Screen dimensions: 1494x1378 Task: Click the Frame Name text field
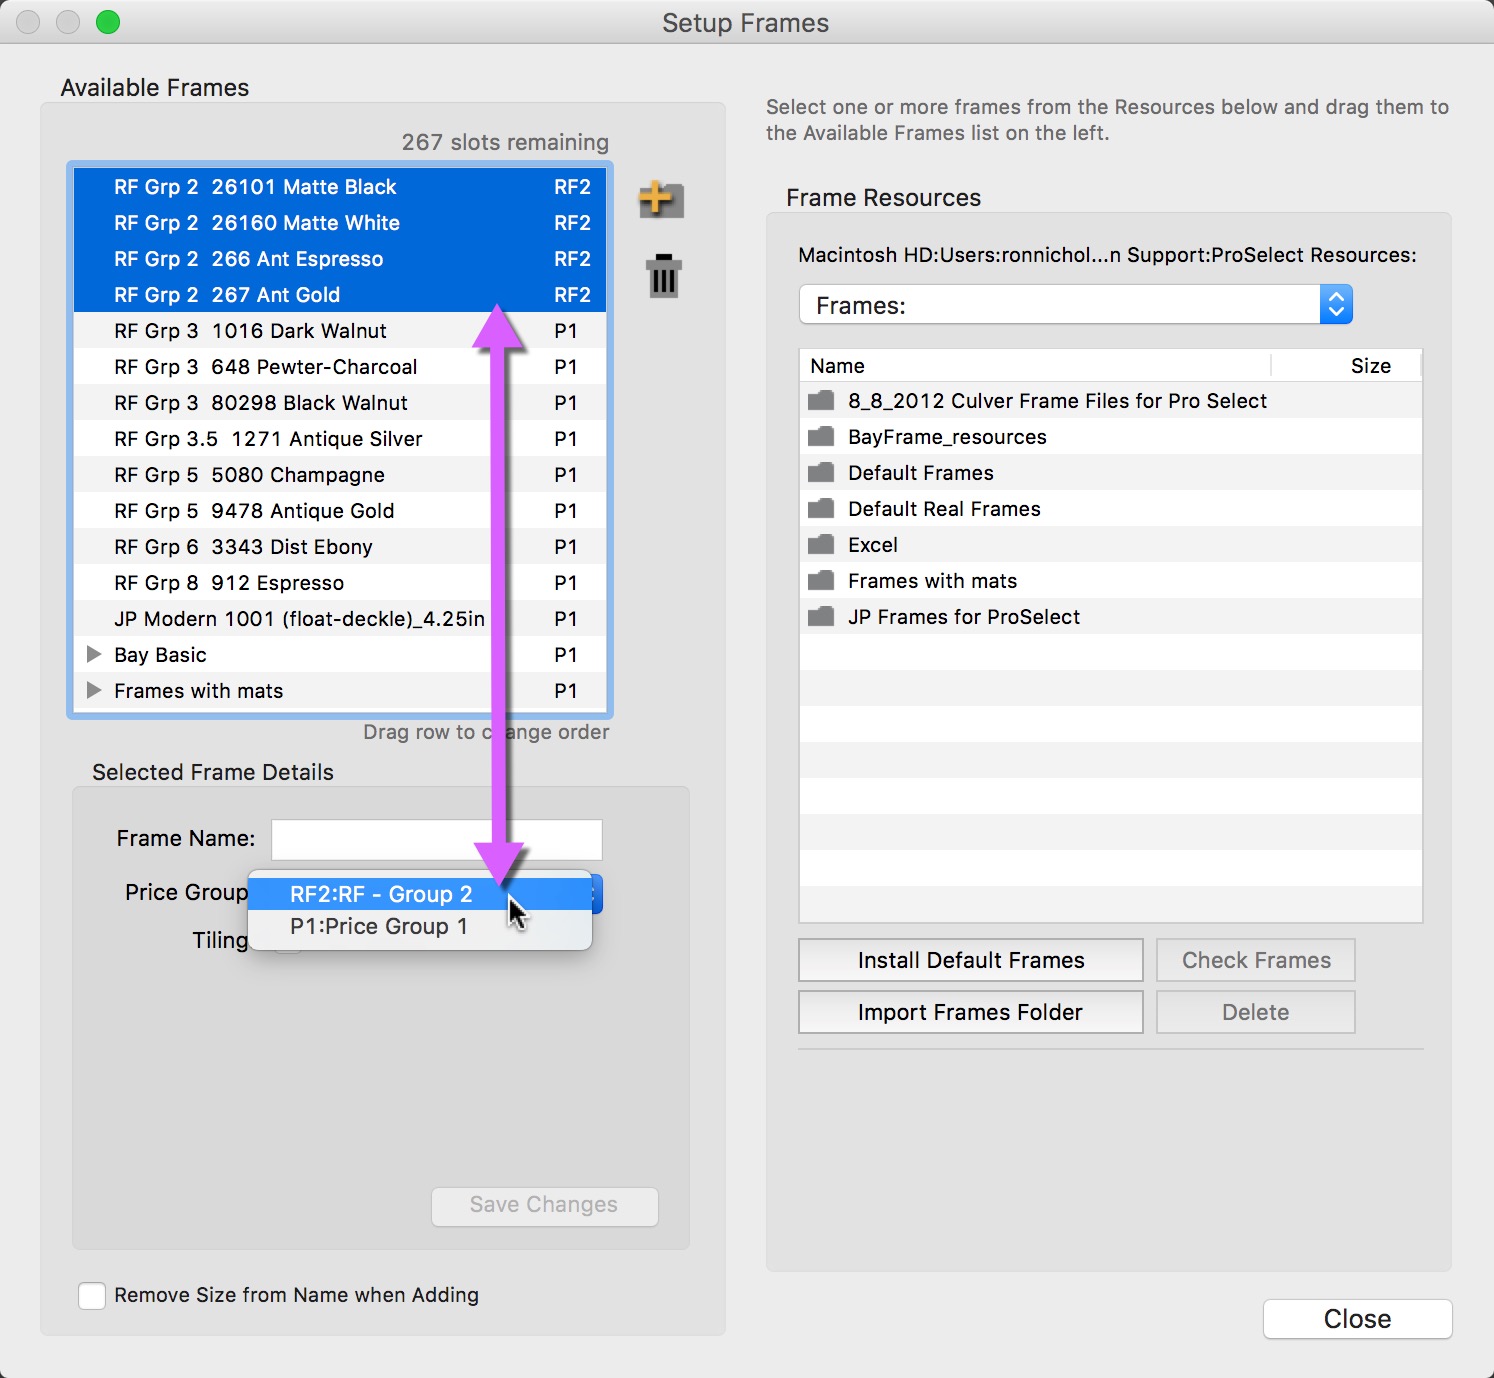pos(437,840)
